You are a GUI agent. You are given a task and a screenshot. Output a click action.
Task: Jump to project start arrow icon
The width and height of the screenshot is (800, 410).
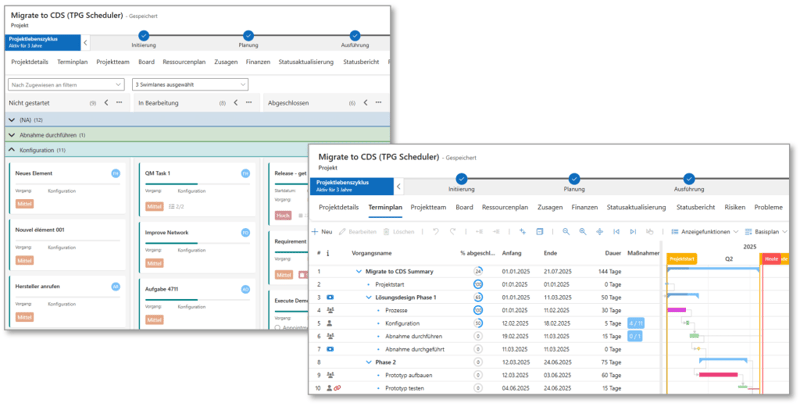pos(616,232)
